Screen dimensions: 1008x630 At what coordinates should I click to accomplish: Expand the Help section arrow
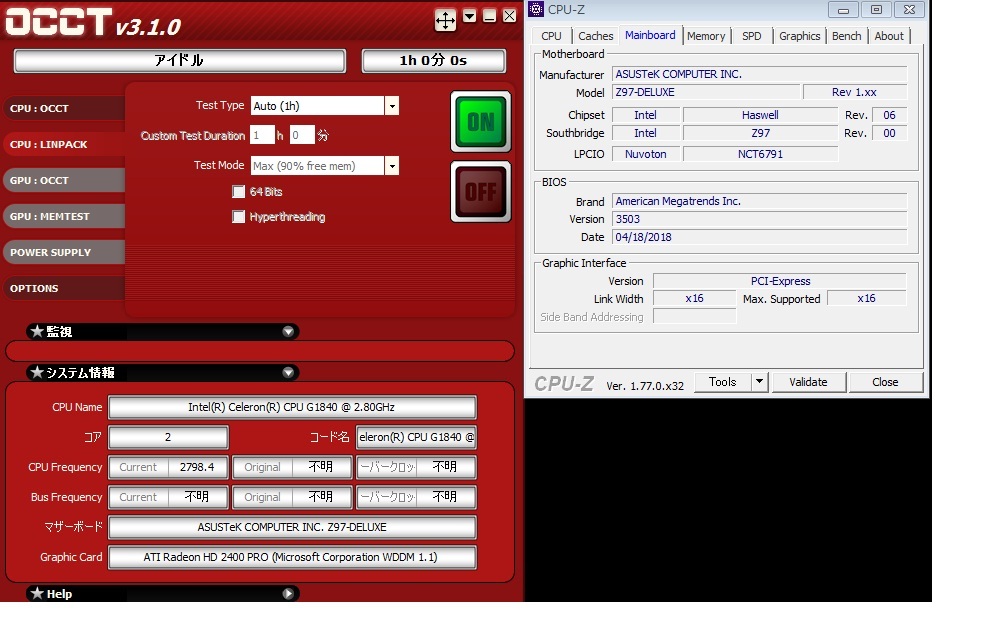288,594
